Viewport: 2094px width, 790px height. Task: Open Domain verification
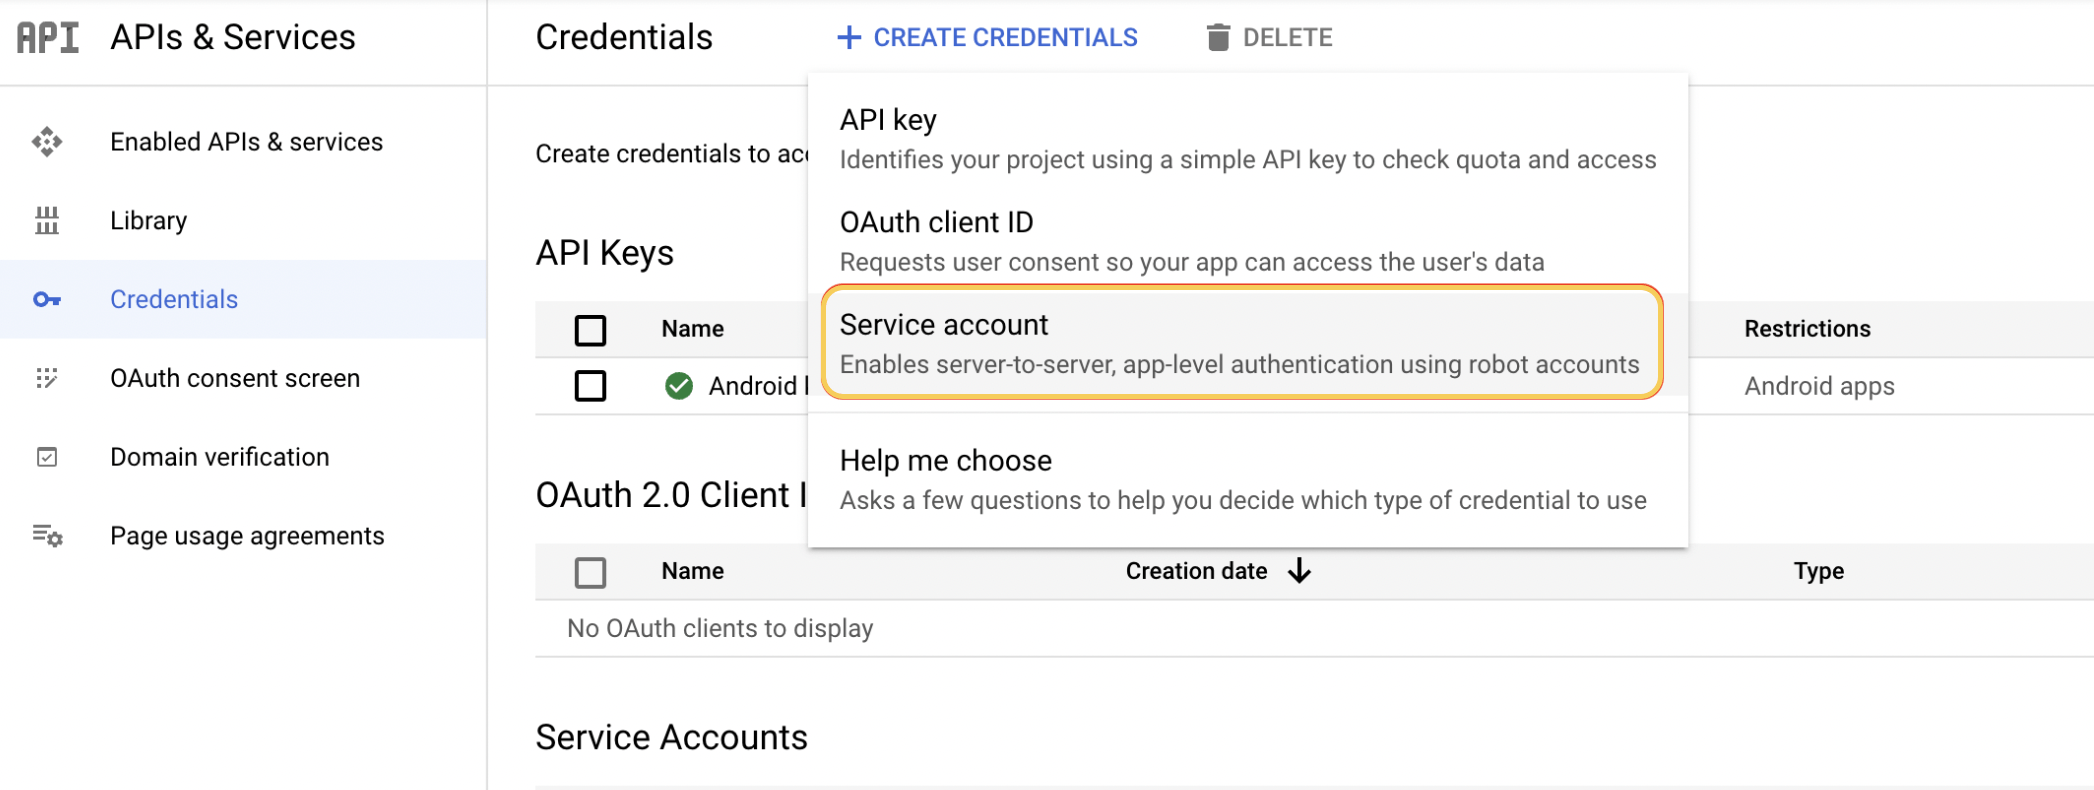click(x=219, y=457)
